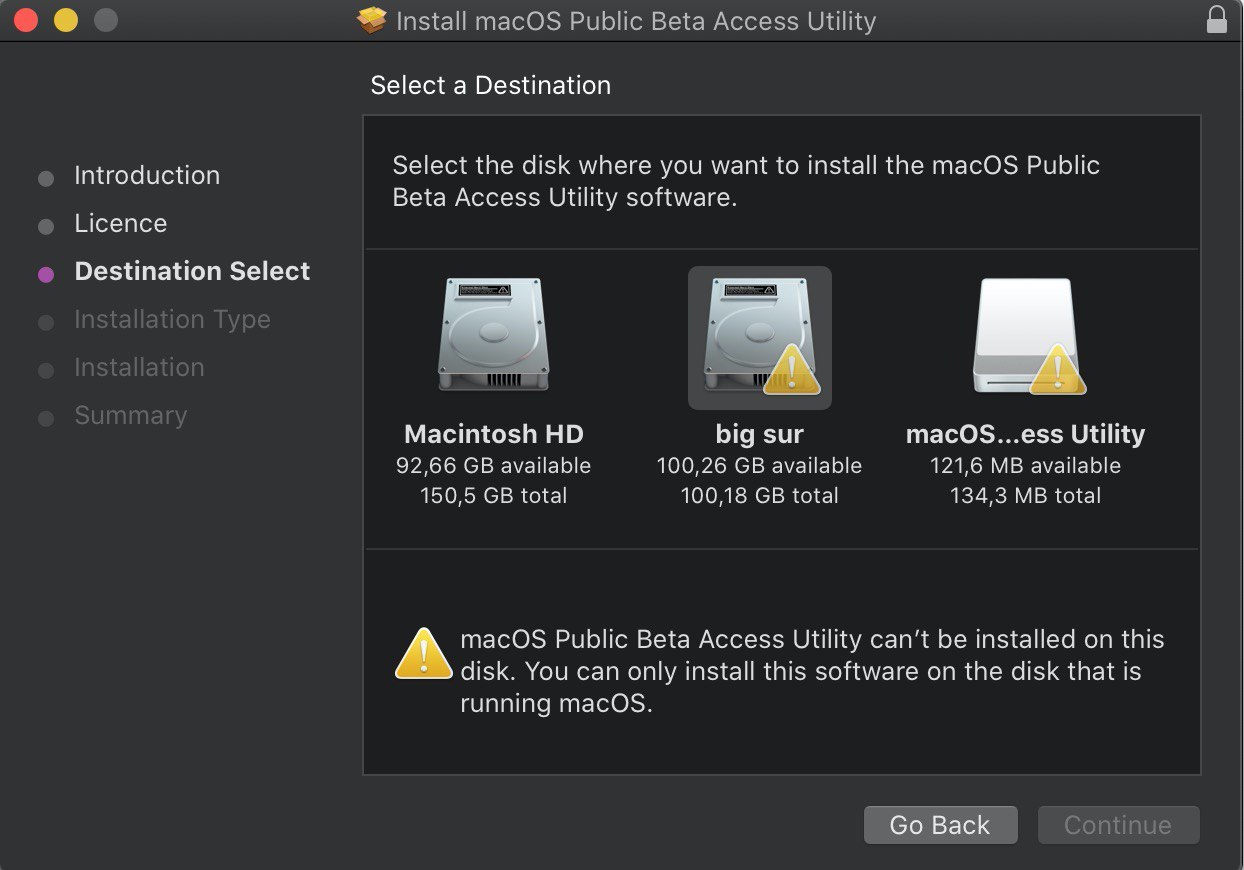Image resolution: width=1244 pixels, height=870 pixels.
Task: Select the Destination Select step
Action: coord(192,271)
